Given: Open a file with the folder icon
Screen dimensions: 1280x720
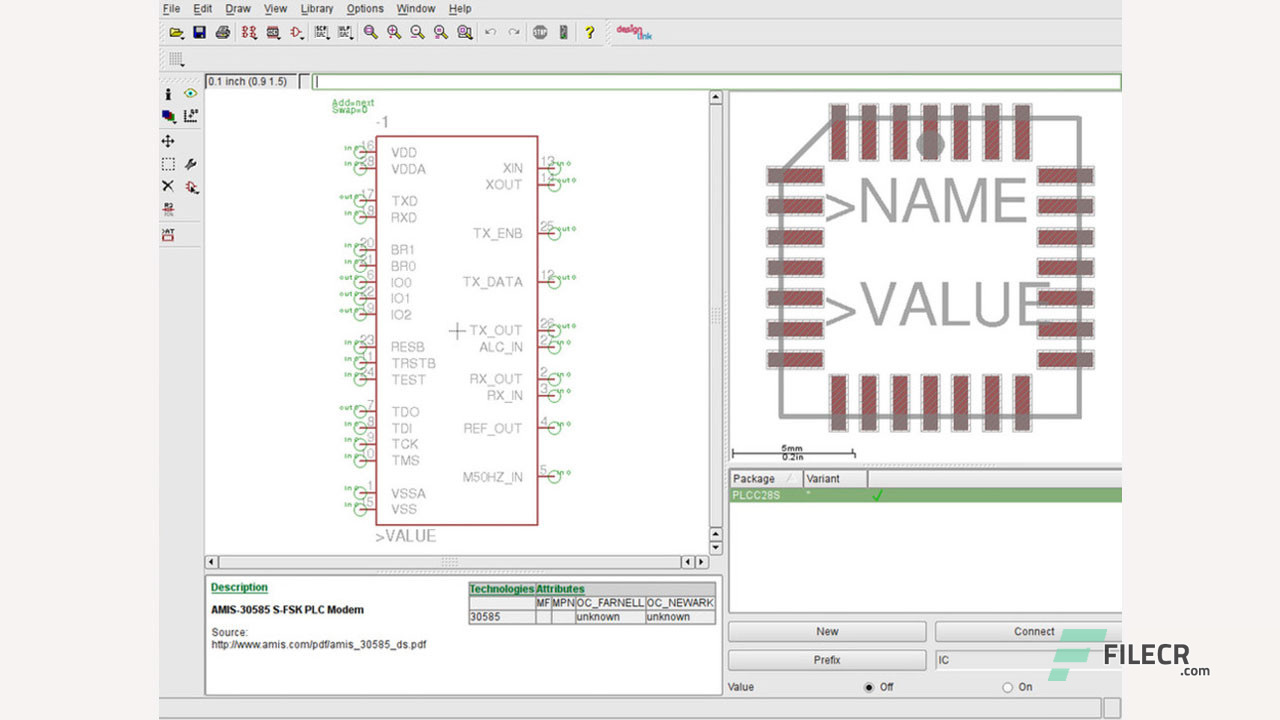Looking at the screenshot, I should coord(176,32).
